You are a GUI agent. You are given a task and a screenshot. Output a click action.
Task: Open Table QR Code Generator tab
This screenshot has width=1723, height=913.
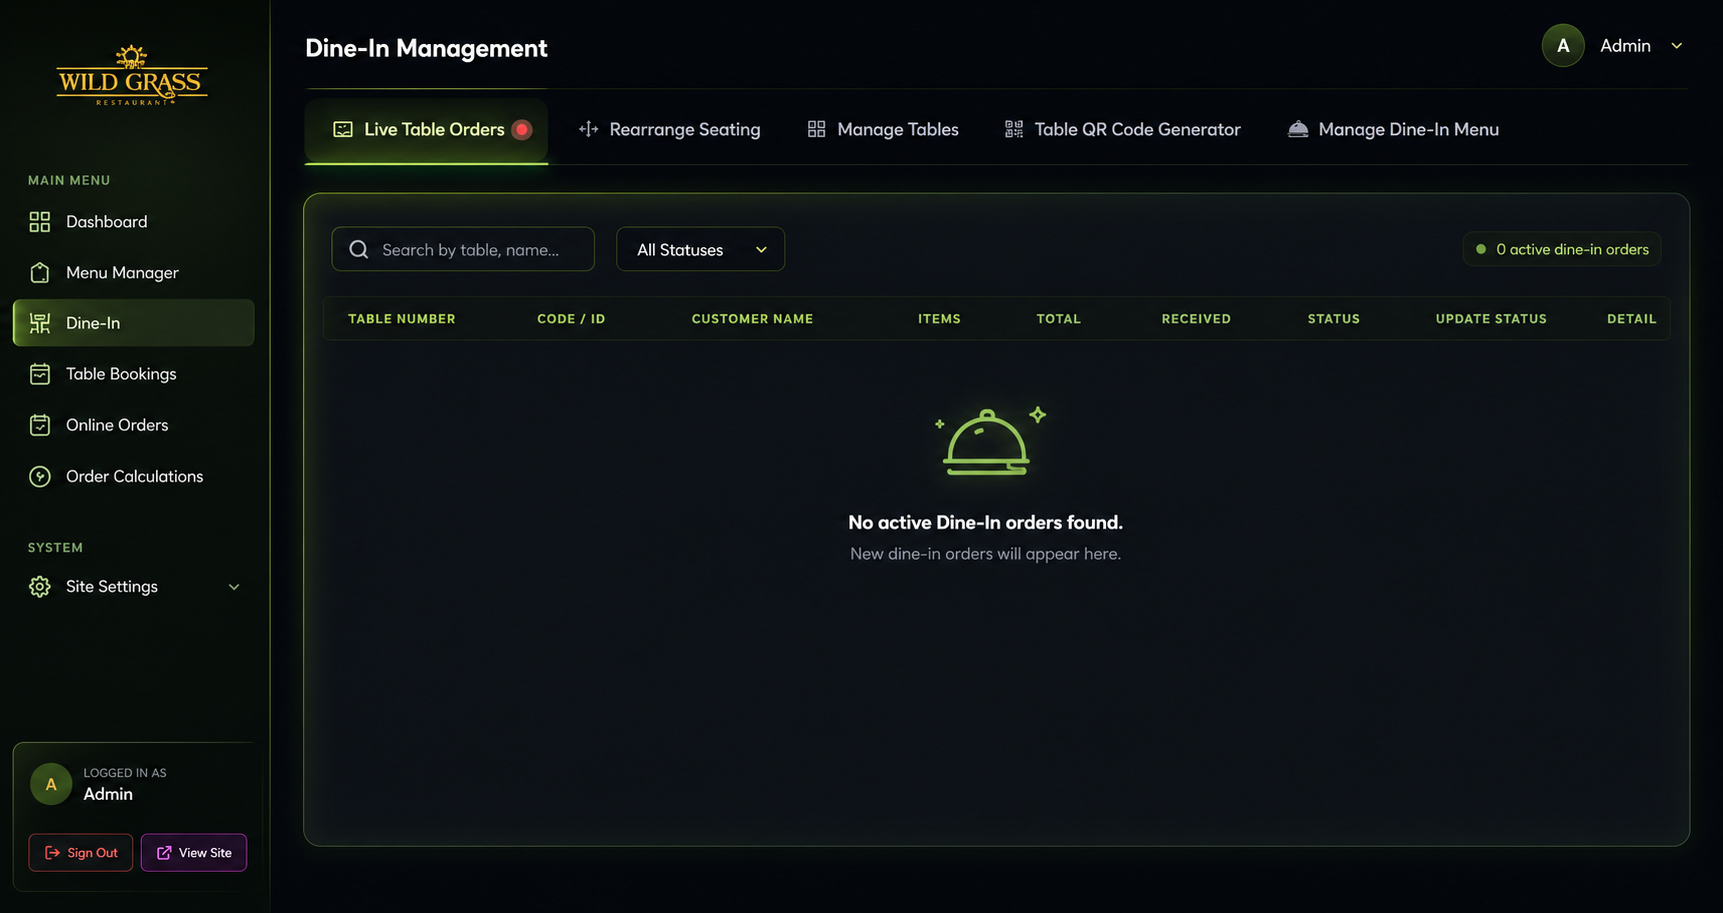pyautogui.click(x=1123, y=130)
